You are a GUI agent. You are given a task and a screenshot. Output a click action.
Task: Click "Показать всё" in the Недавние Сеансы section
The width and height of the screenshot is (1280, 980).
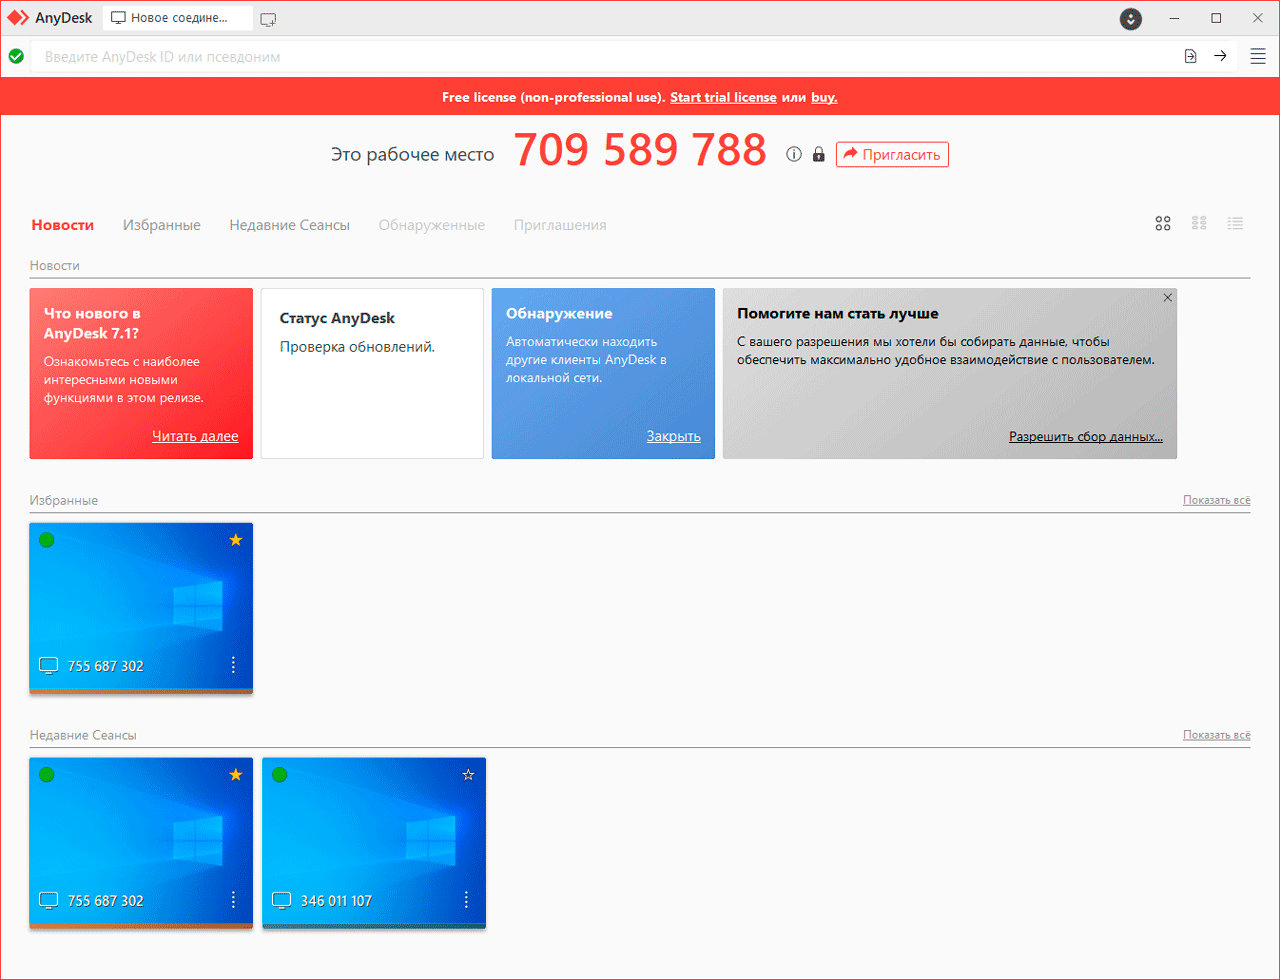(x=1216, y=735)
